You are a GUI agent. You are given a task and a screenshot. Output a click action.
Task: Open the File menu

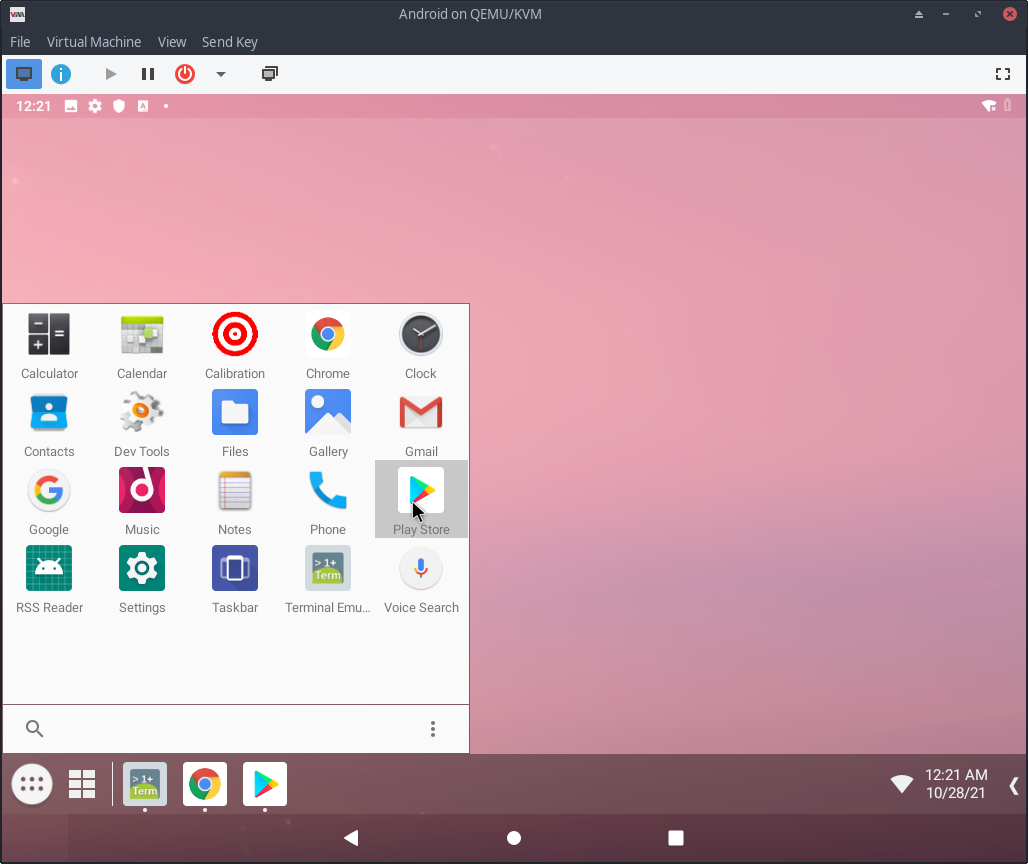[x=20, y=42]
